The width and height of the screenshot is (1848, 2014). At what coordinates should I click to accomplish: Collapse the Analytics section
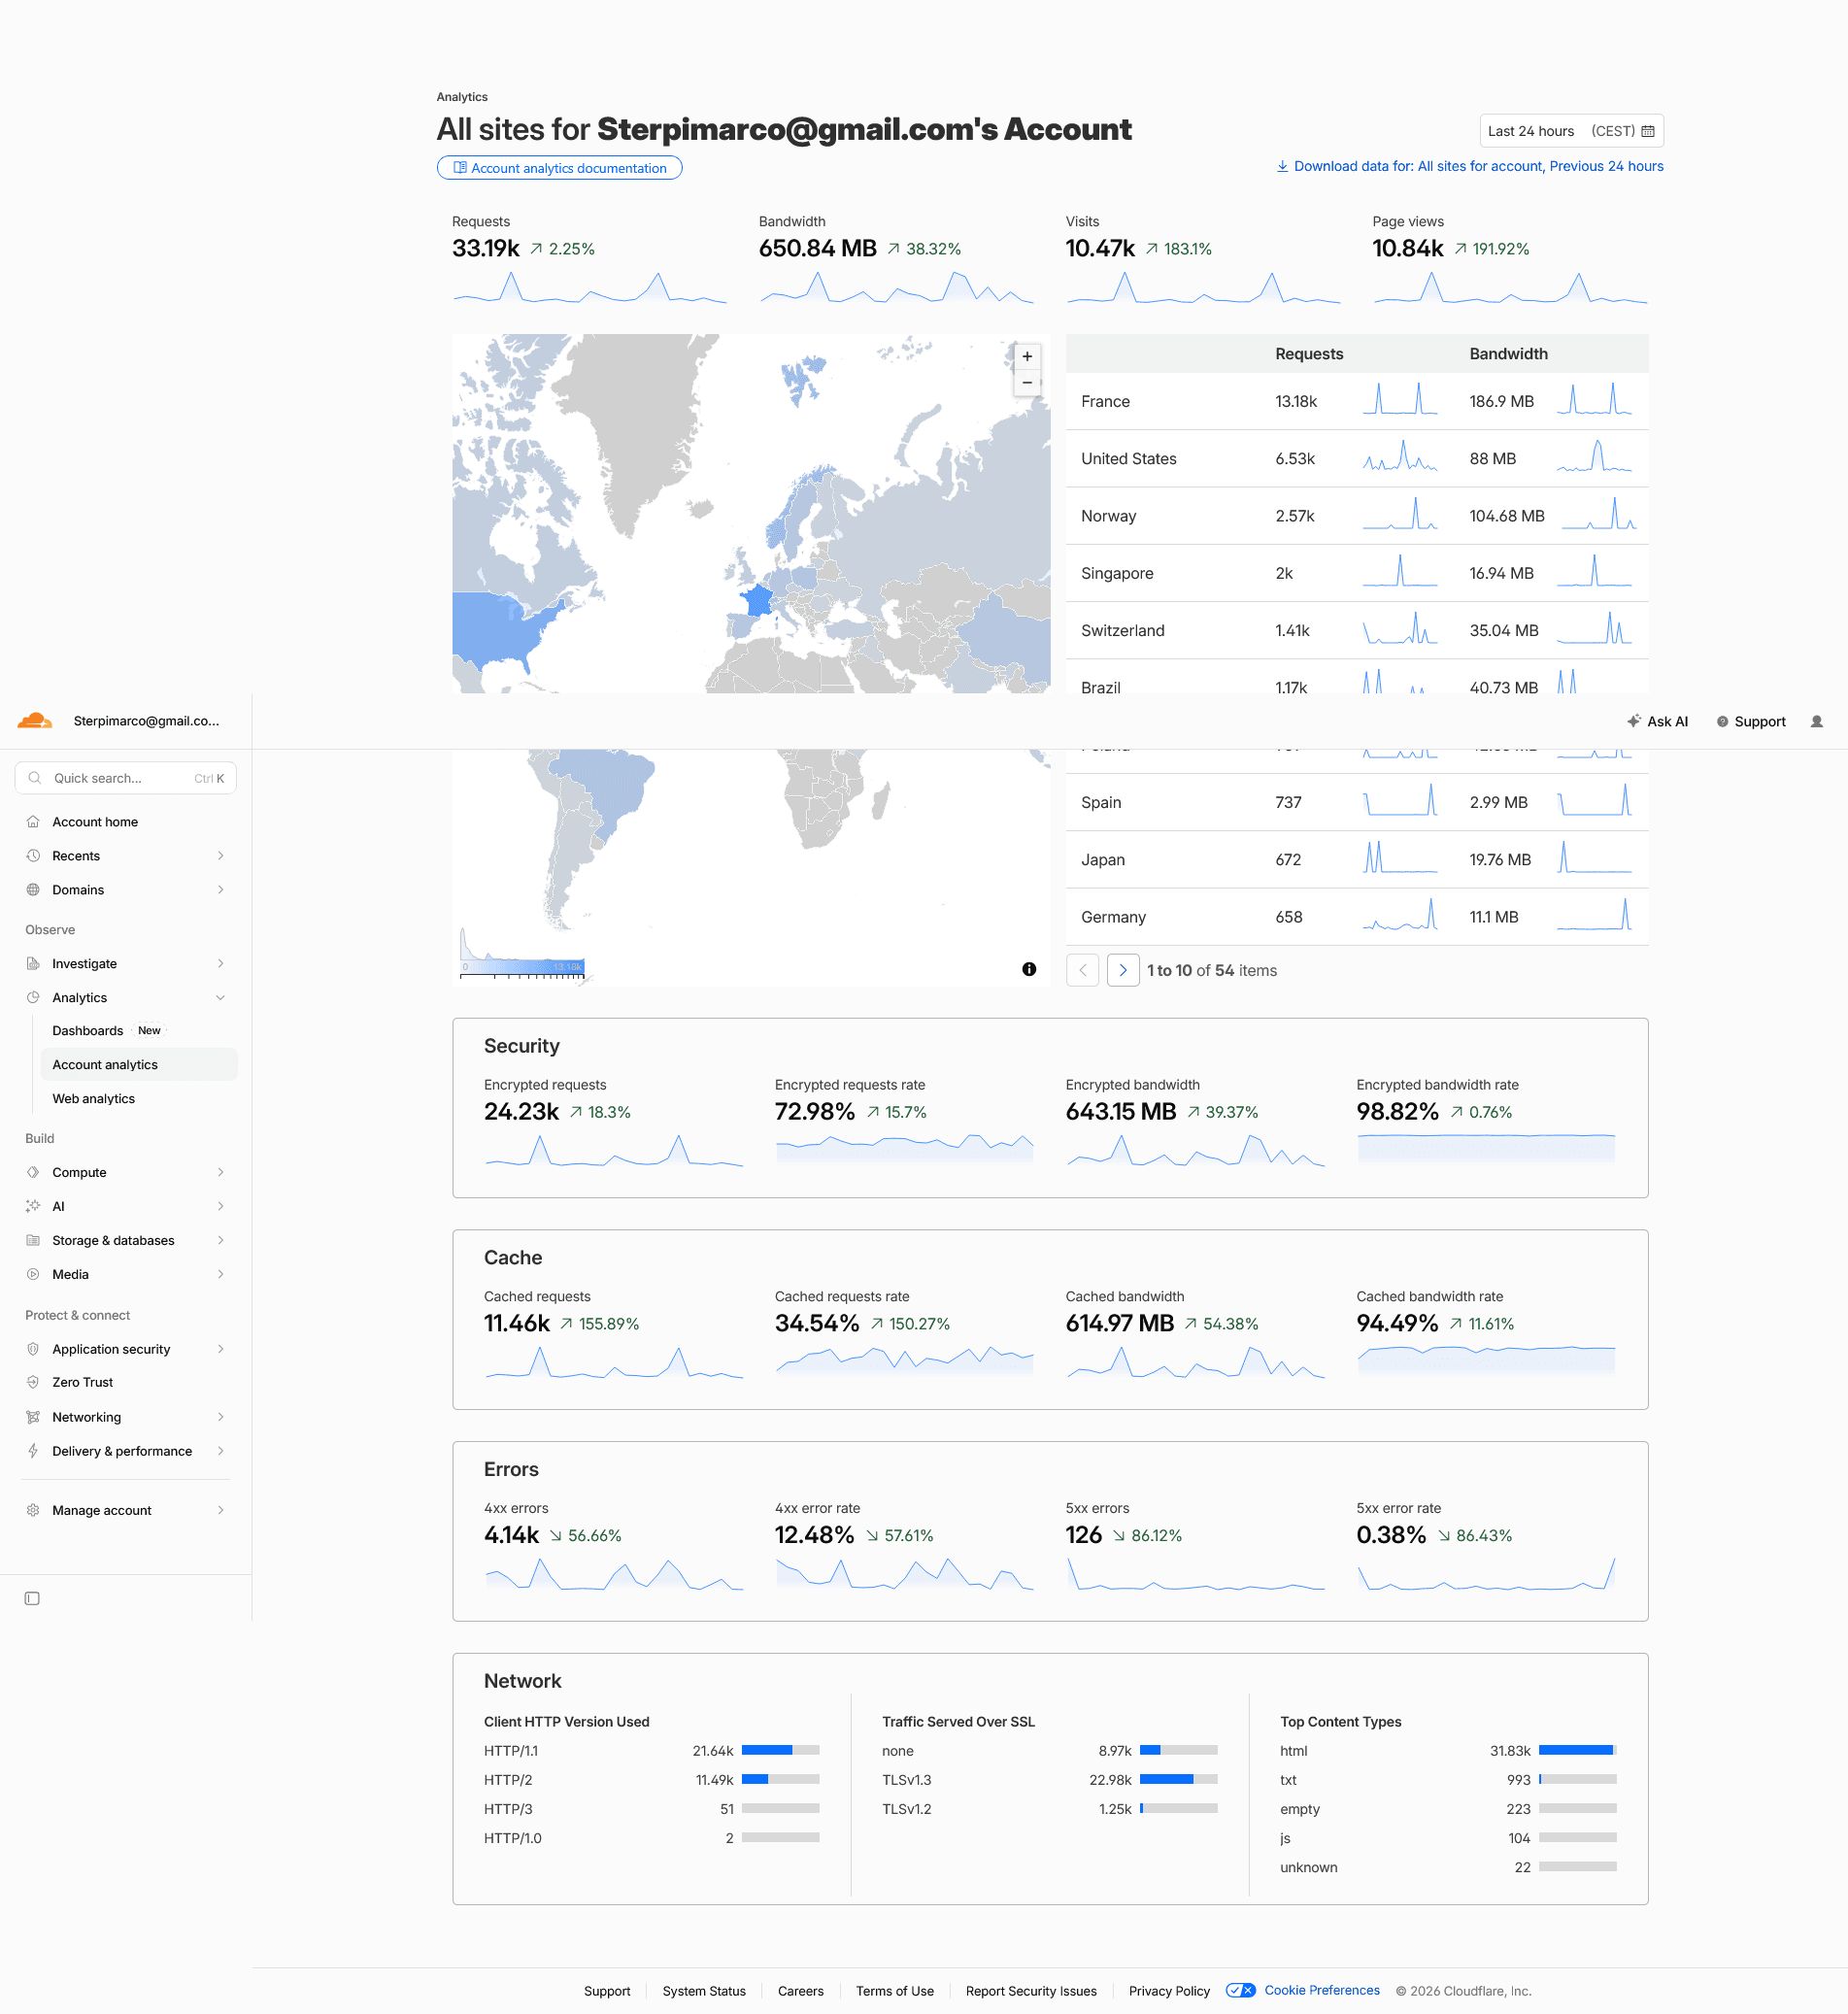[126, 998]
